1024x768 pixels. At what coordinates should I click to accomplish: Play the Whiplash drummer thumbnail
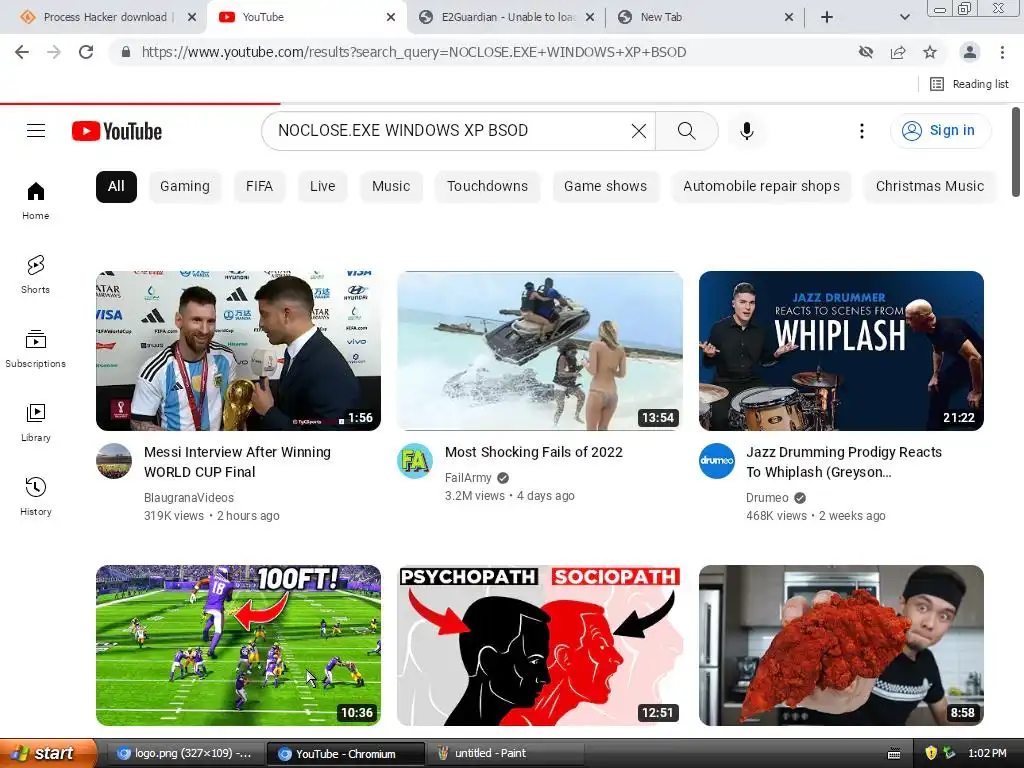(x=841, y=351)
